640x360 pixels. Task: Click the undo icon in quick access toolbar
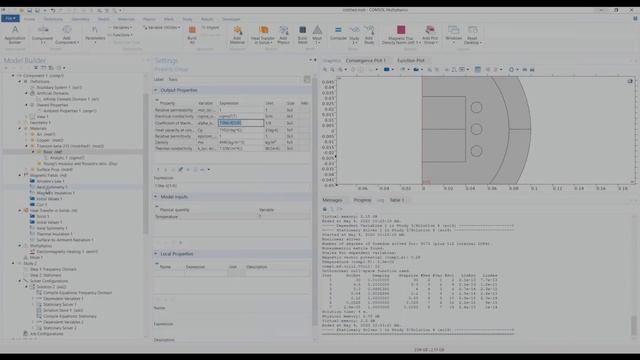pyautogui.click(x=53, y=10)
